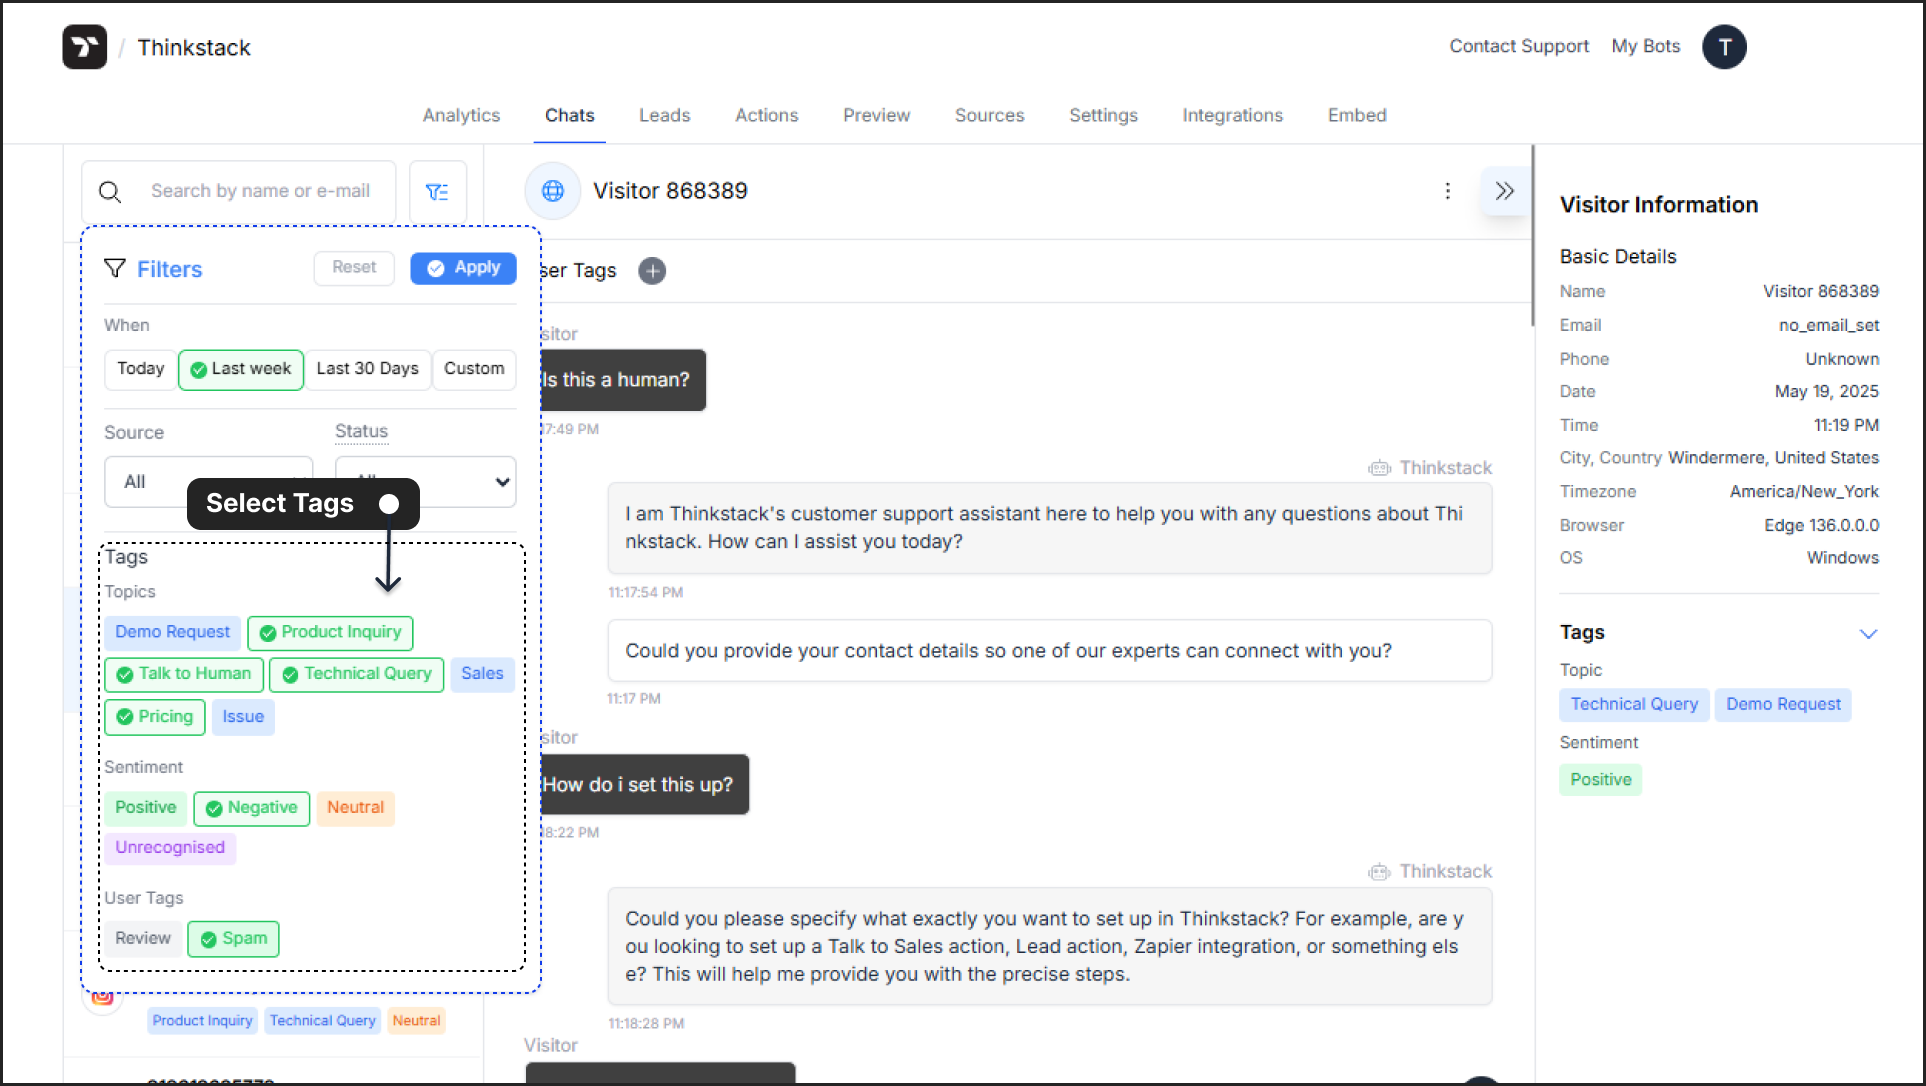Image resolution: width=1926 pixels, height=1086 pixels.
Task: Click the Instagram channel icon
Action: pyautogui.click(x=102, y=998)
